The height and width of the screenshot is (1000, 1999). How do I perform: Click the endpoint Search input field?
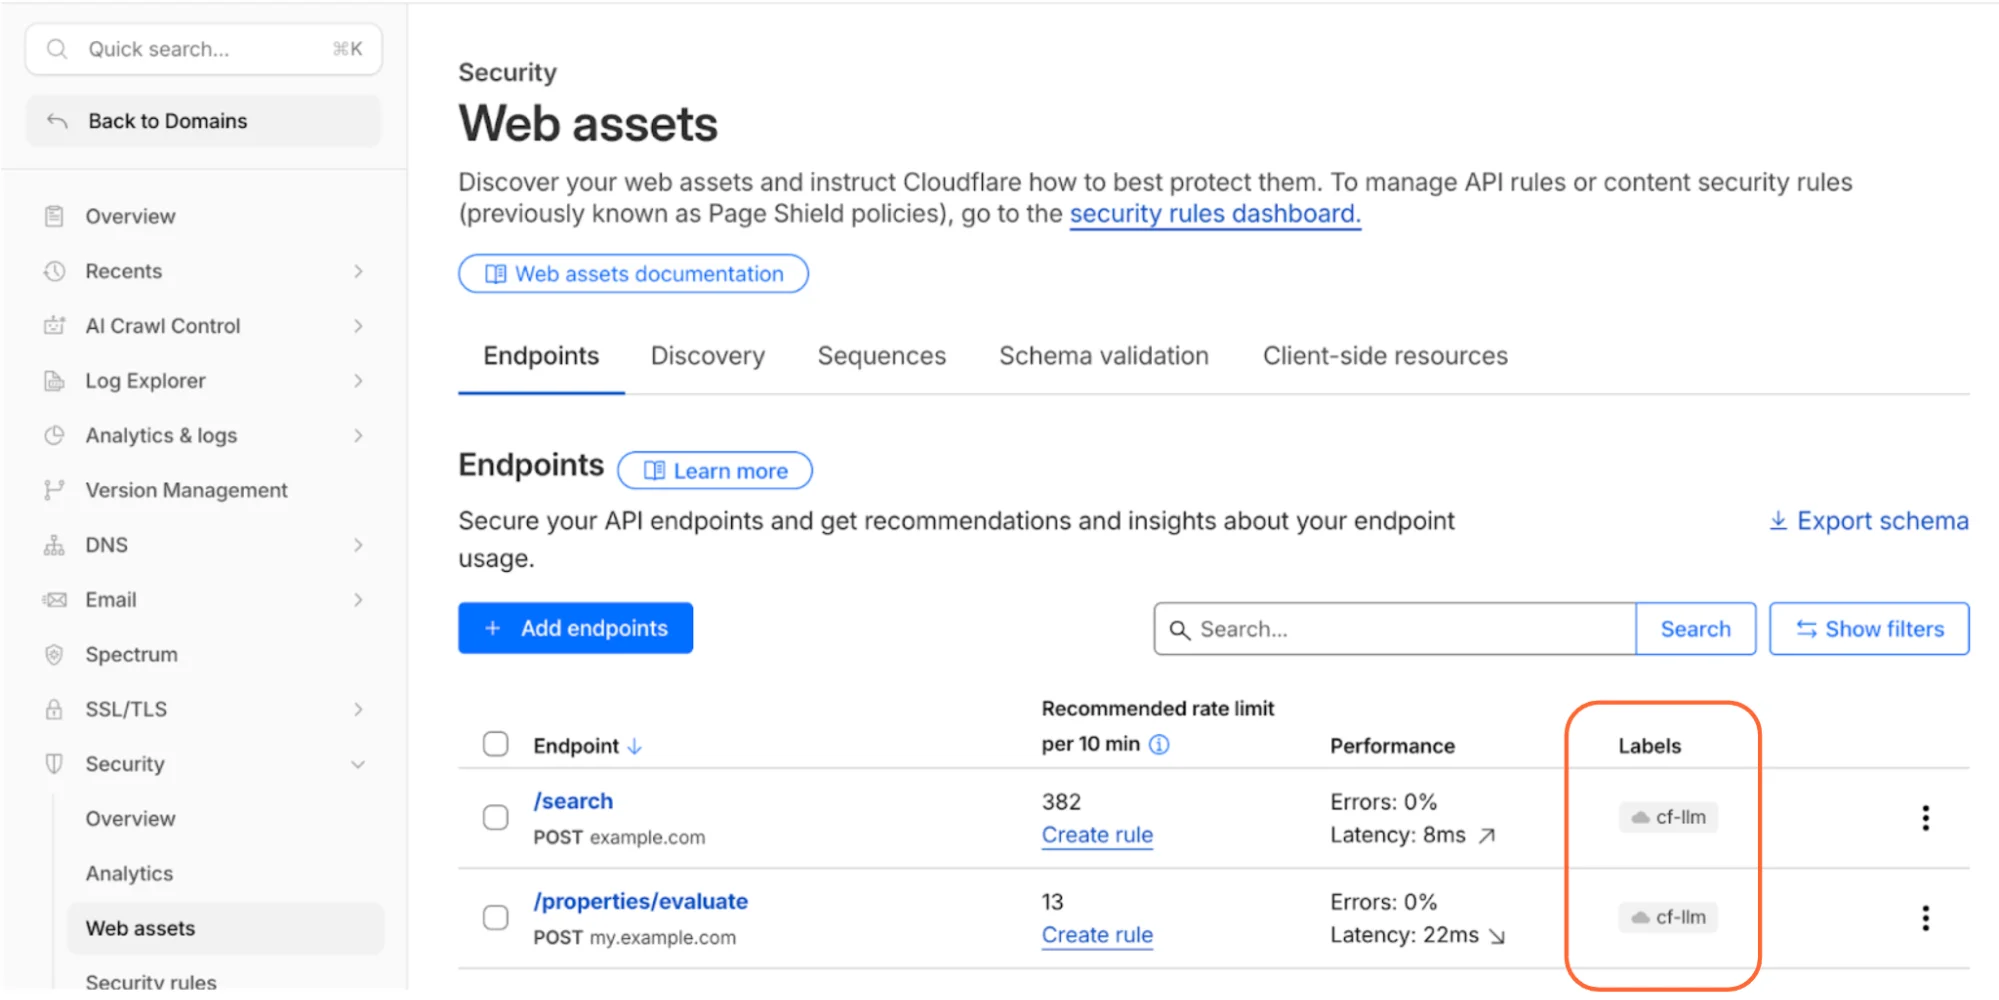click(1390, 628)
